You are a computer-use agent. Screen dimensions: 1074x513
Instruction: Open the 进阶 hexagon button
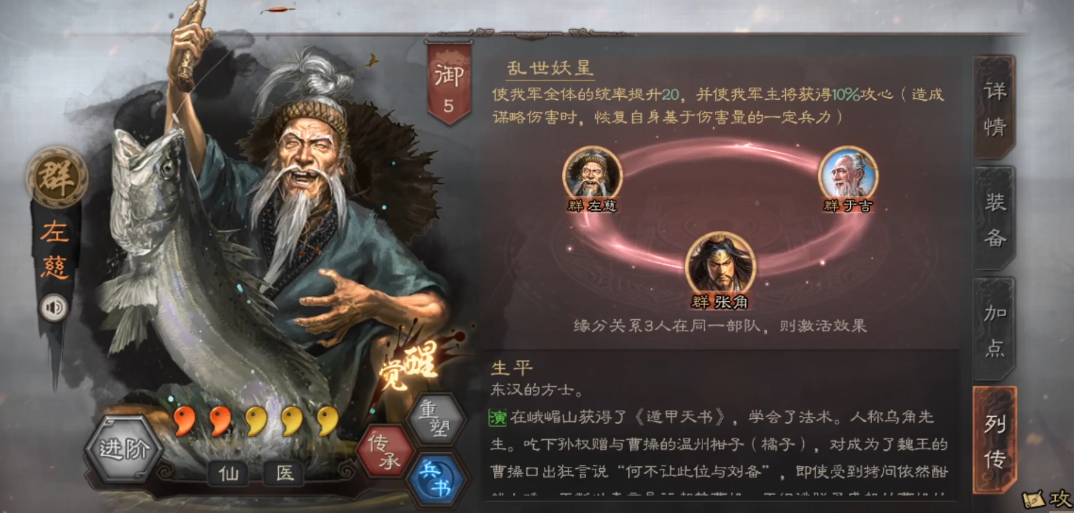(123, 450)
